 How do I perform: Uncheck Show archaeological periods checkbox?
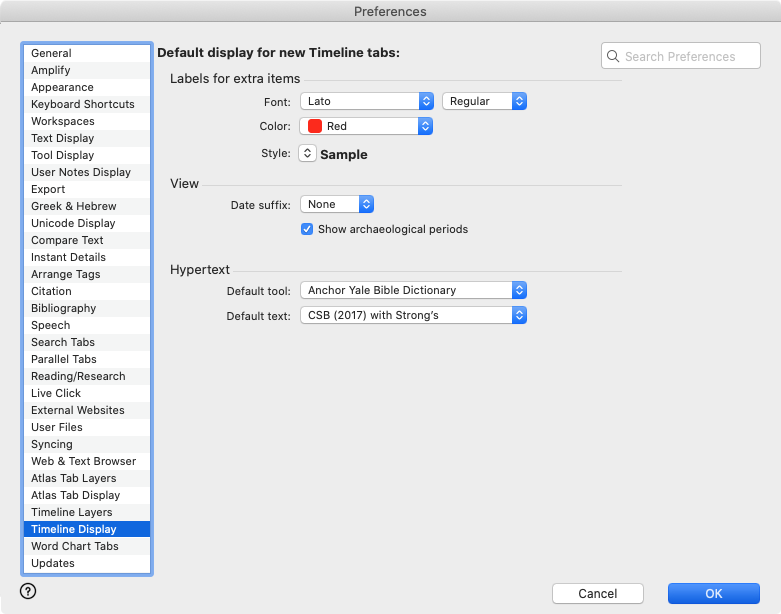(308, 230)
